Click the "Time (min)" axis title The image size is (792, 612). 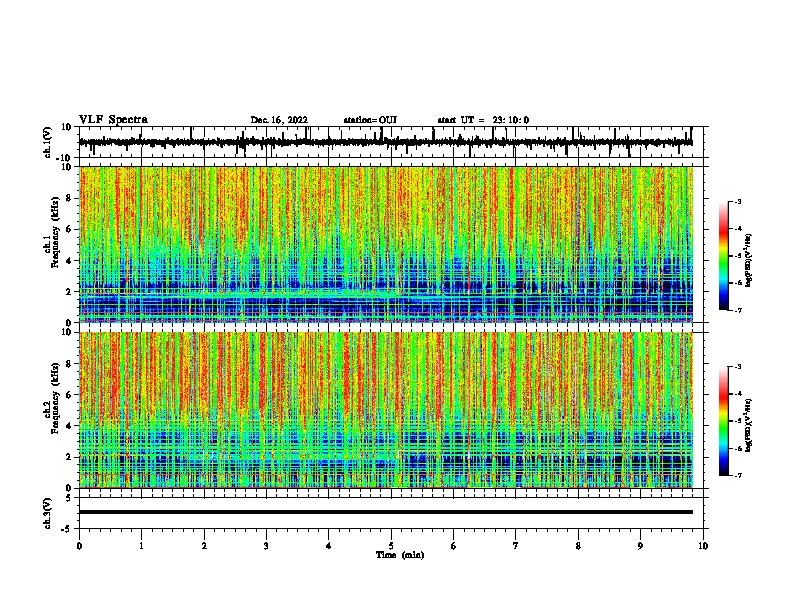click(400, 555)
